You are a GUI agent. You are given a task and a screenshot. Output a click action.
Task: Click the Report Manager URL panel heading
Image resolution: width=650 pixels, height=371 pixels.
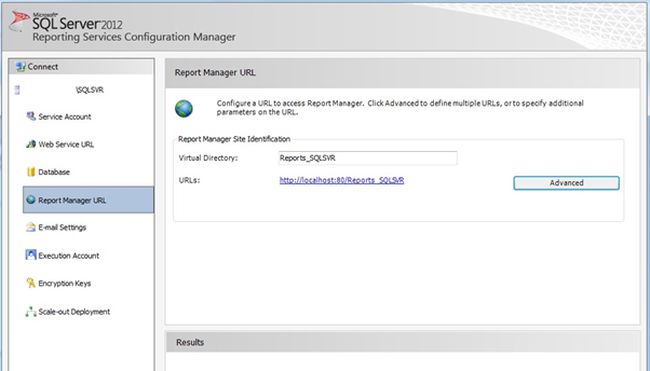tap(215, 73)
